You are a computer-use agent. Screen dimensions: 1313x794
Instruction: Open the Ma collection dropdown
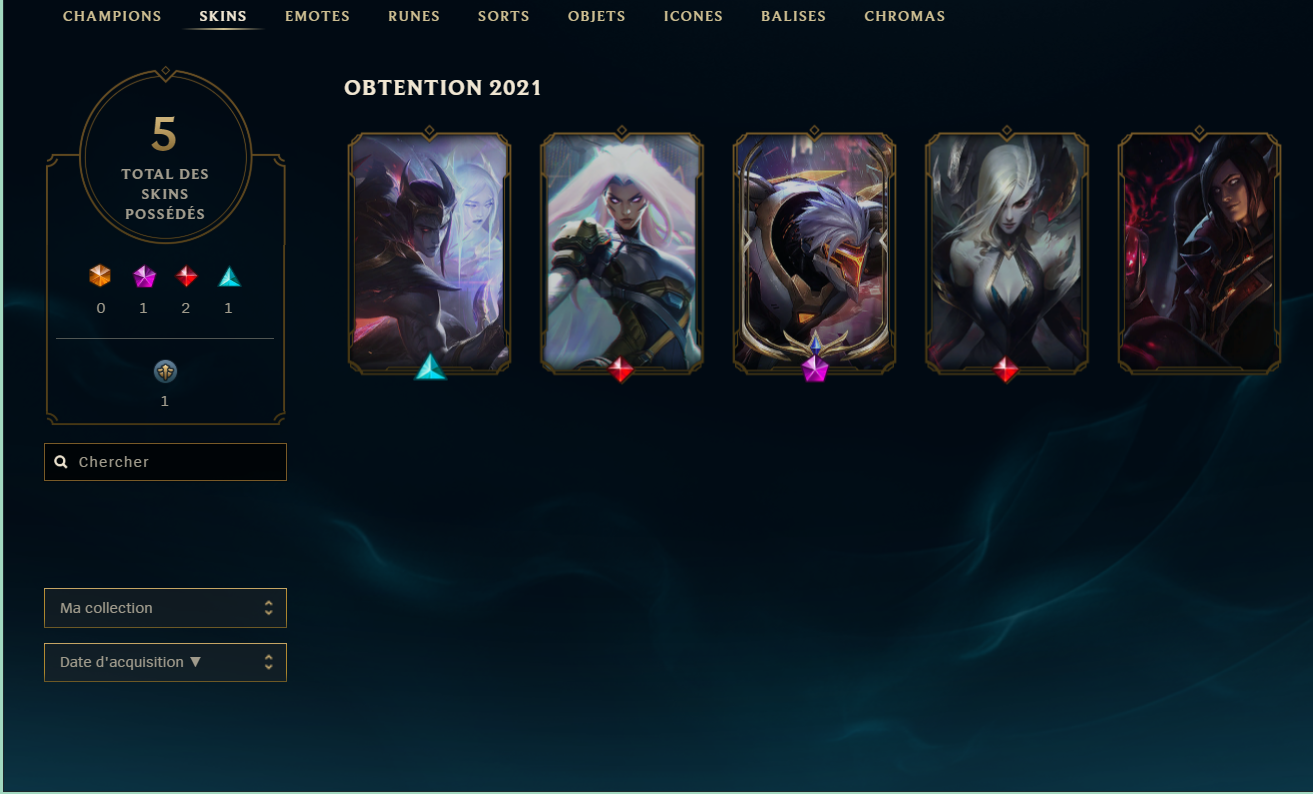[x=165, y=608]
